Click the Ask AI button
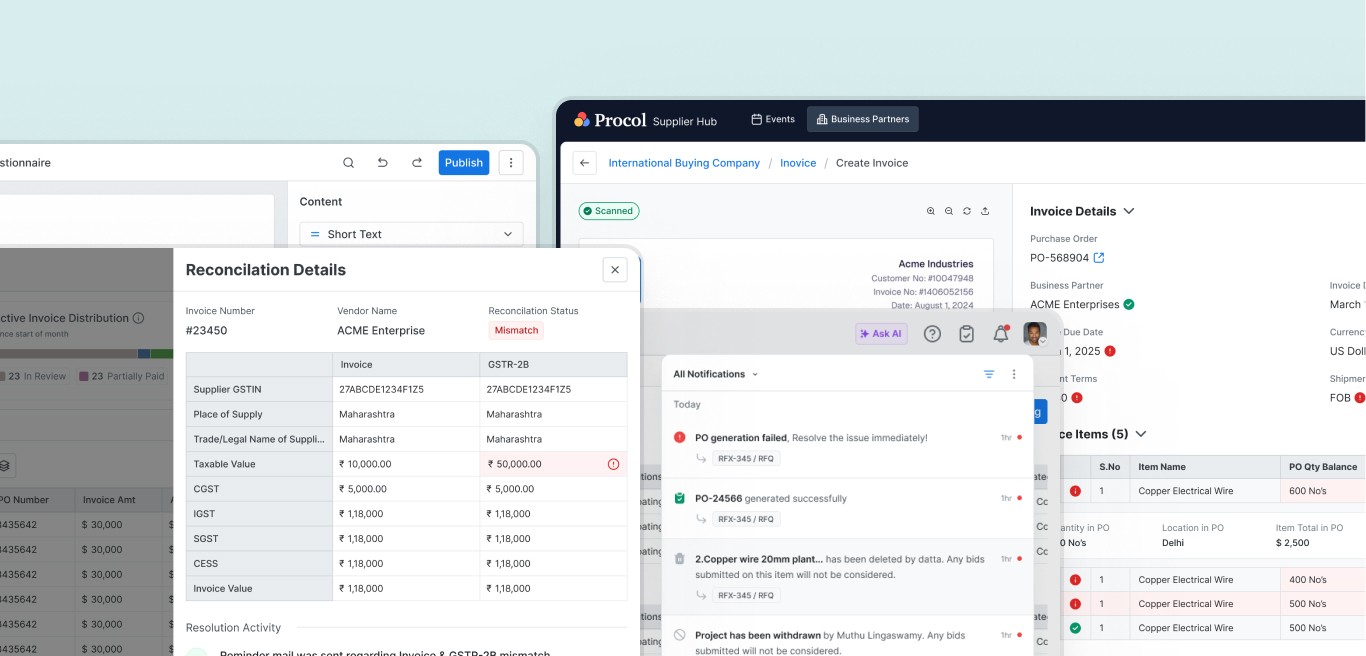The image size is (1366, 656). click(x=881, y=334)
